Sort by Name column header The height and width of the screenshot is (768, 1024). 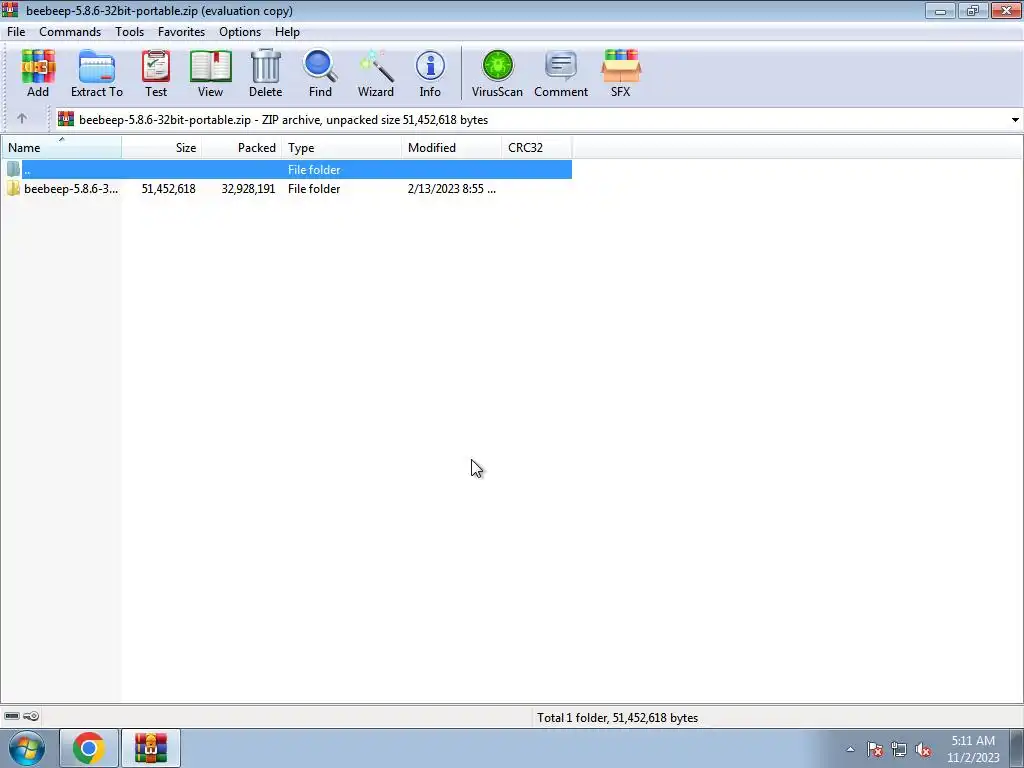click(x=61, y=148)
